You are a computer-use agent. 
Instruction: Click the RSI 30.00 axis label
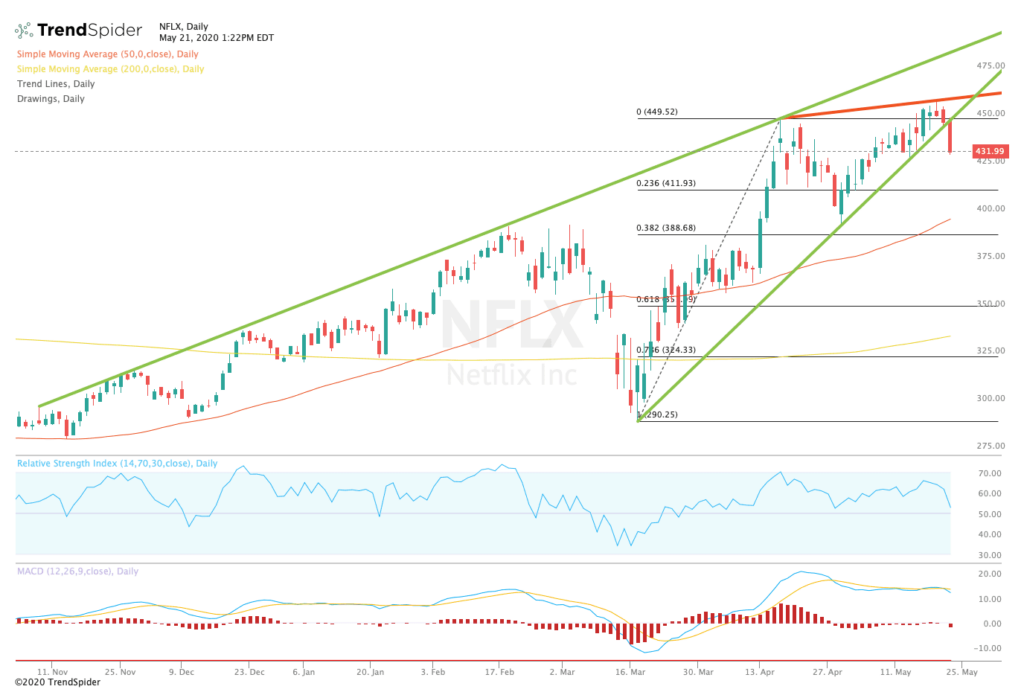click(x=990, y=555)
